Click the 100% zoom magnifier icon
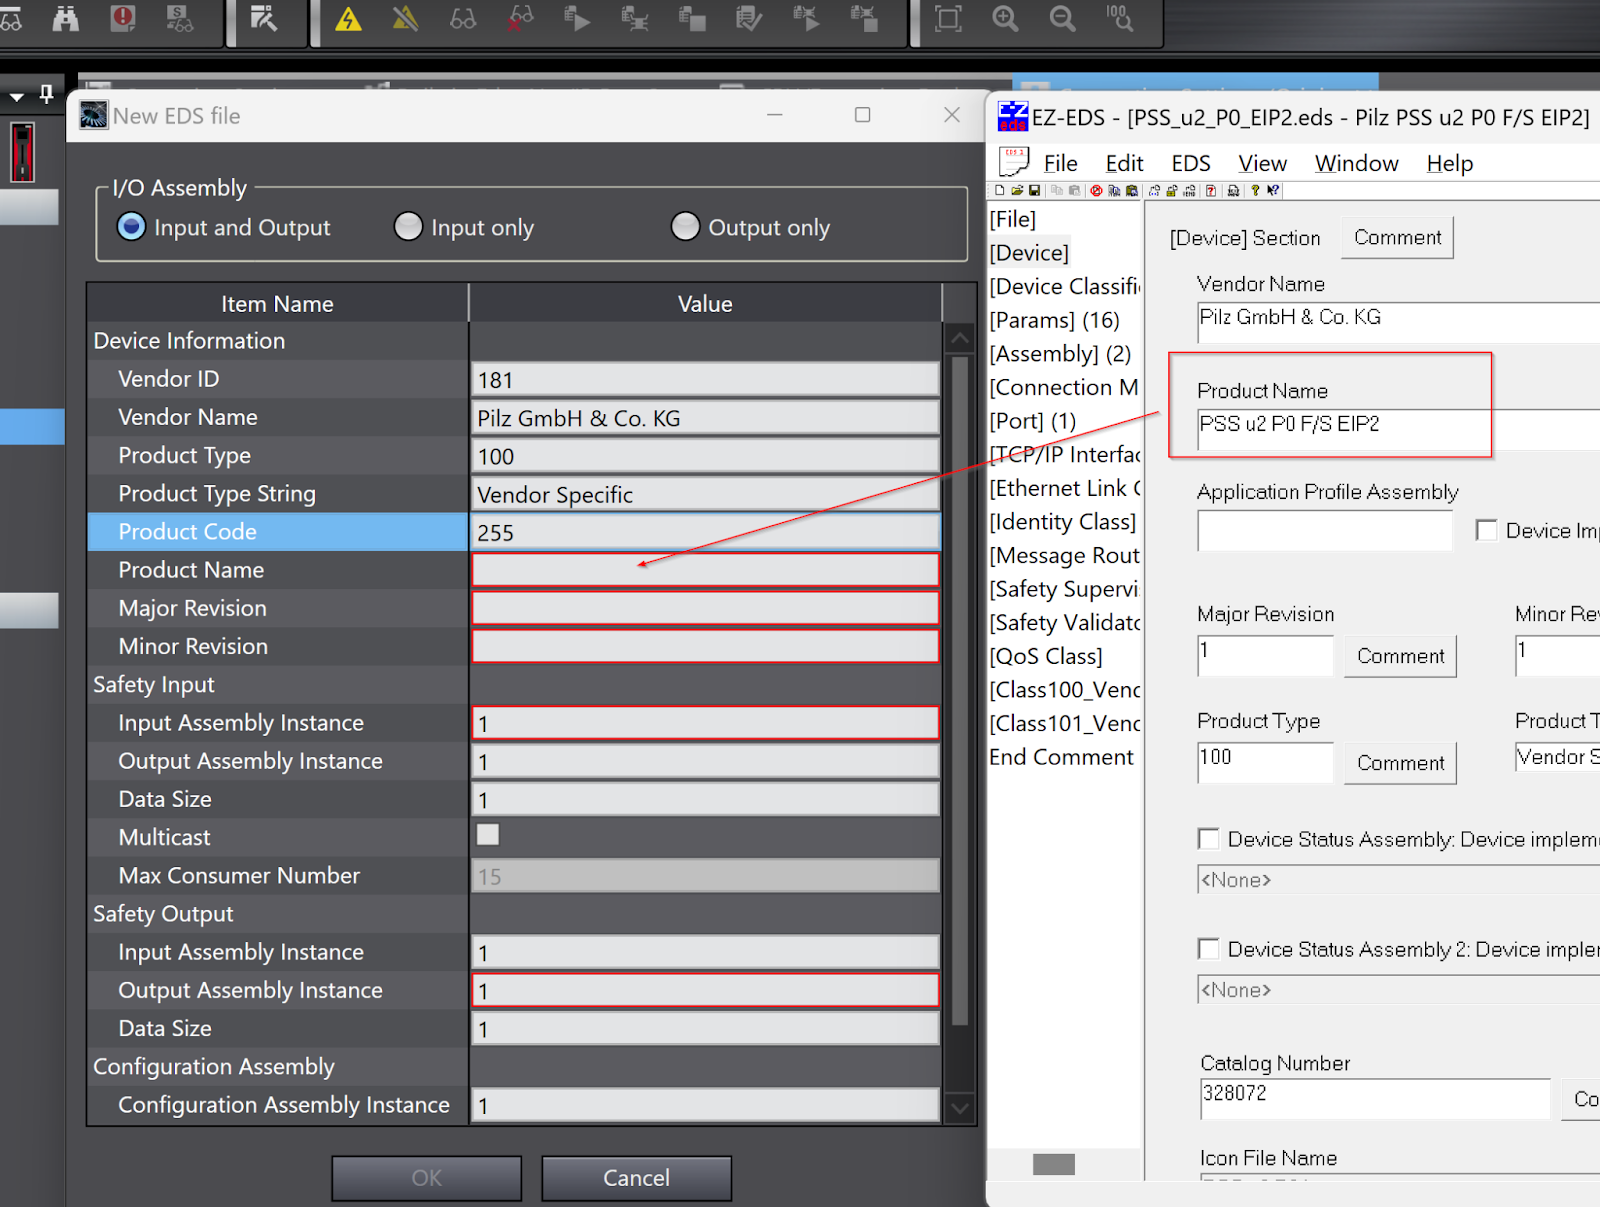The height and width of the screenshot is (1207, 1600). click(x=1119, y=17)
